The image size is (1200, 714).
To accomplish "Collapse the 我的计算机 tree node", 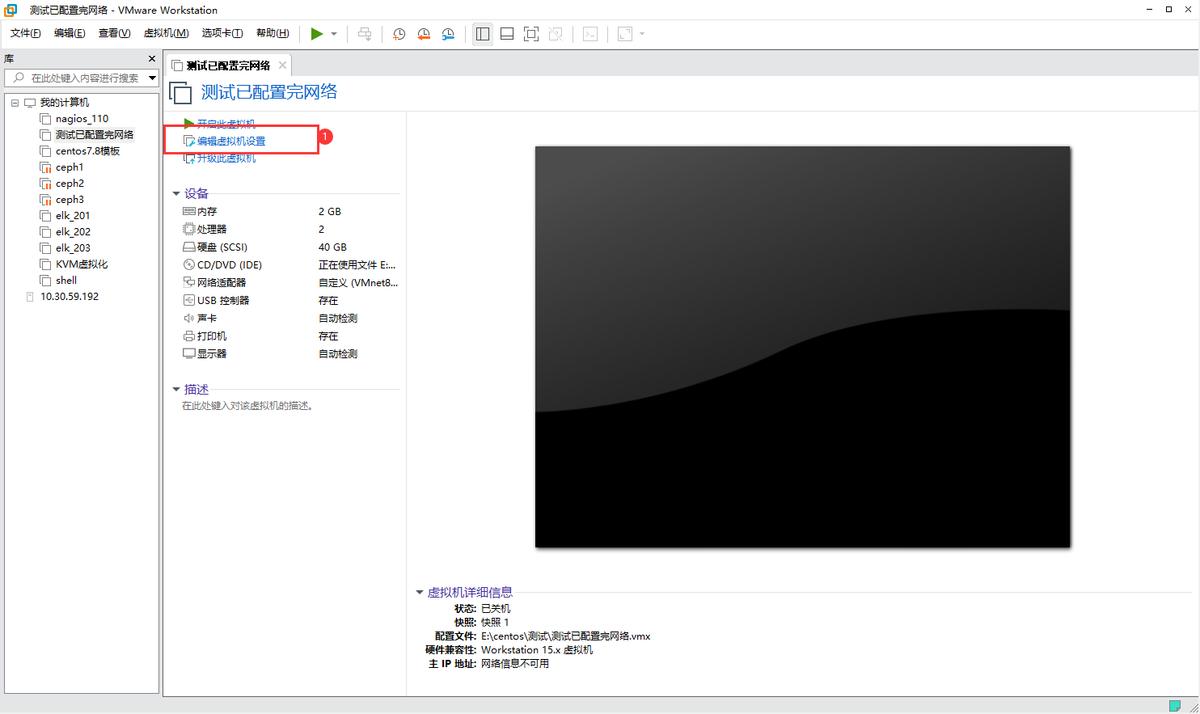I will [x=14, y=101].
